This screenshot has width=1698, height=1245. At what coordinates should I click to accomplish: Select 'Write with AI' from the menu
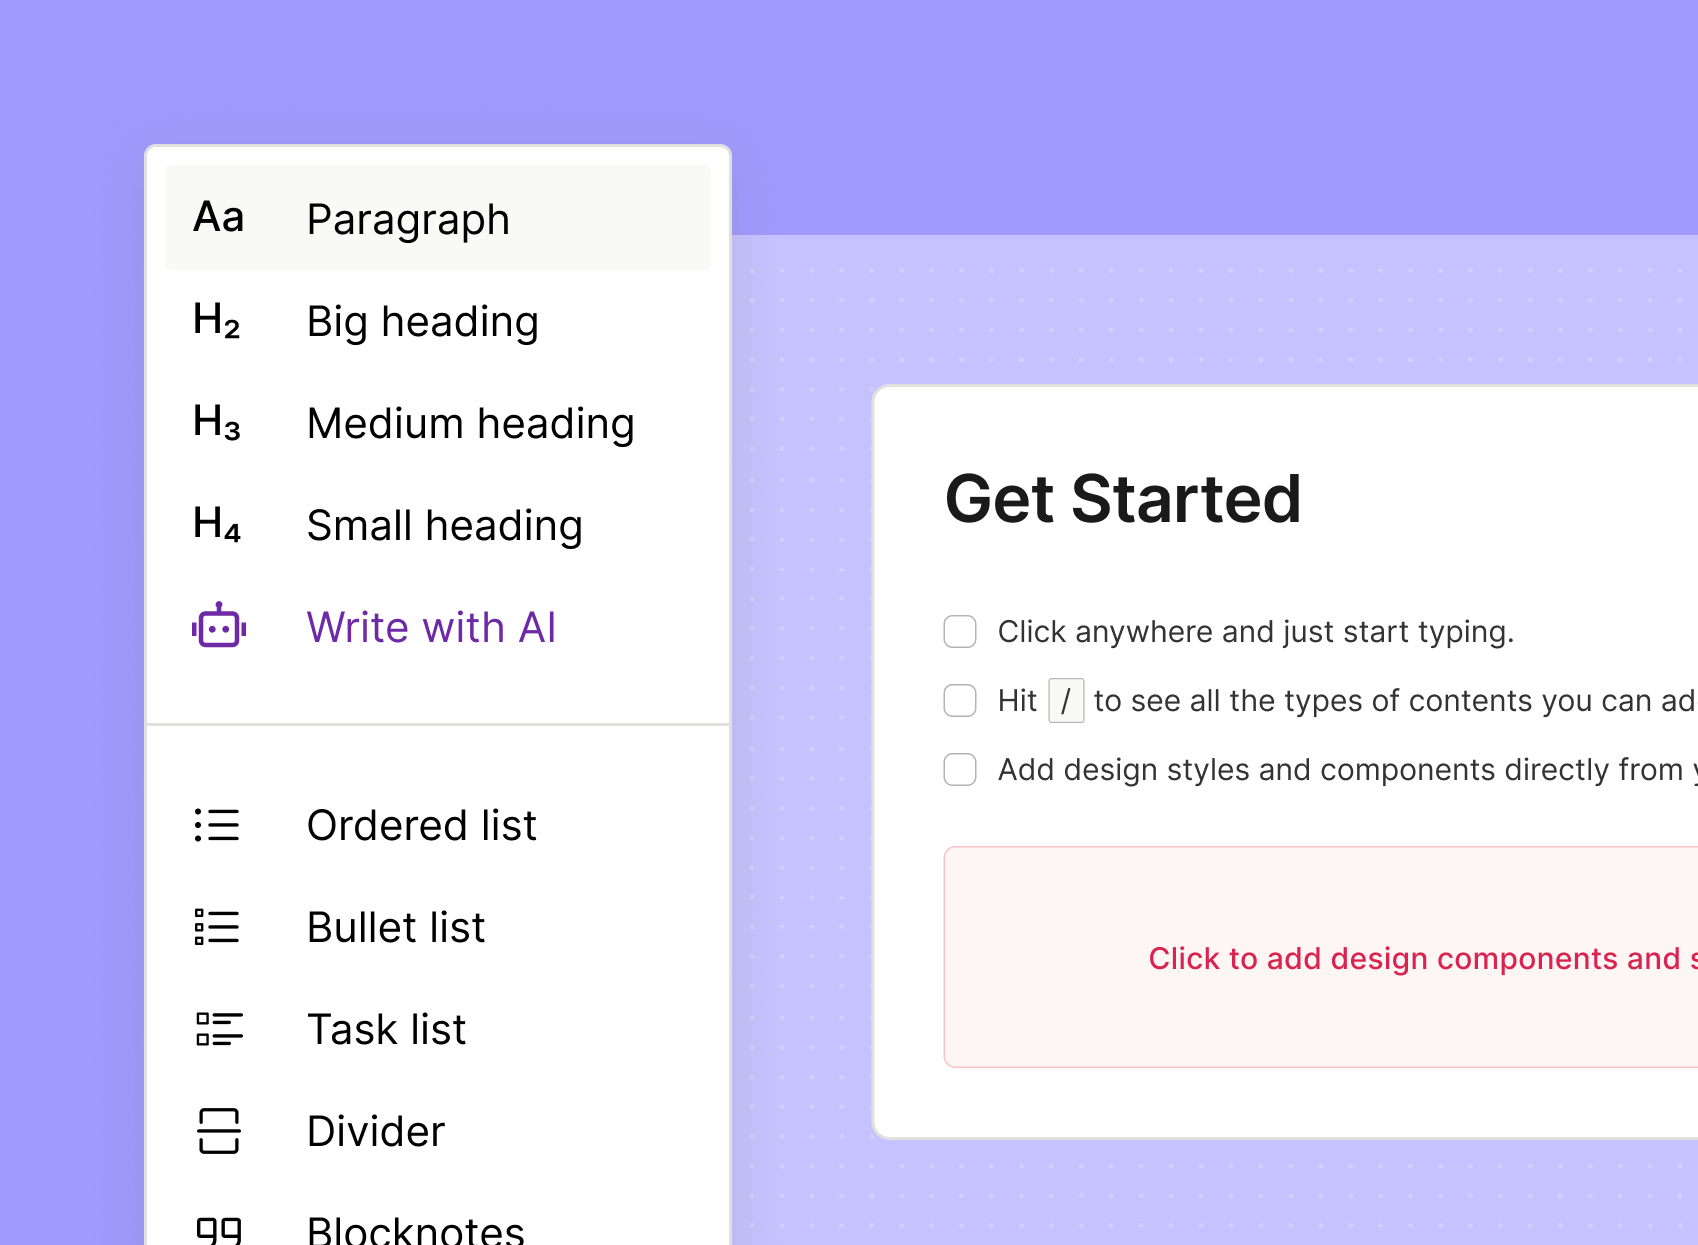pos(432,627)
